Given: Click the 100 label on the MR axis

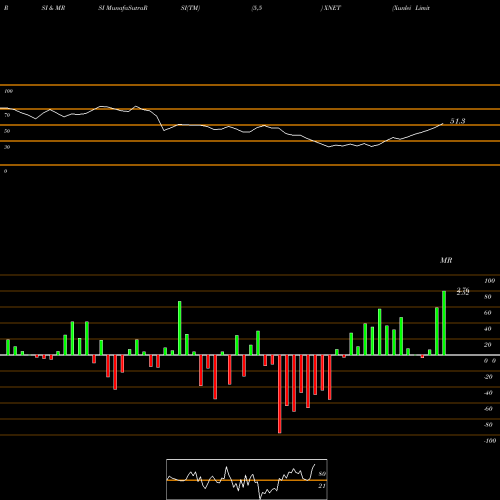Looking at the screenshot, I should point(489,281).
